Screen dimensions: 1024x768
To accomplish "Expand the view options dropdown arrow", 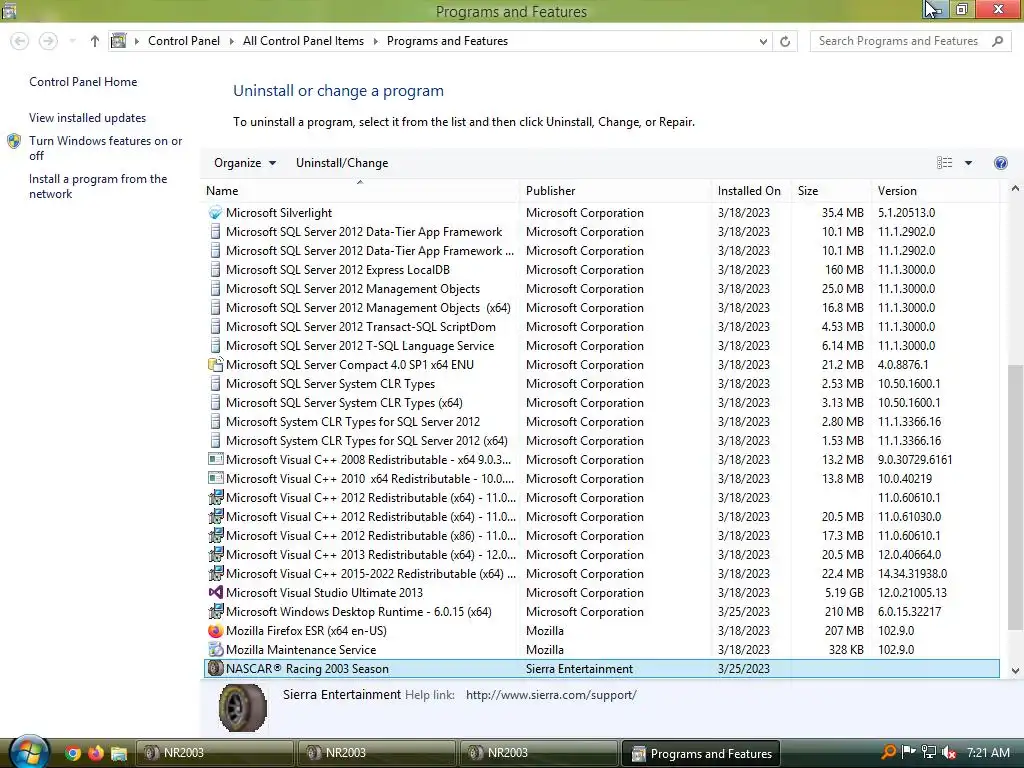I will click(968, 163).
